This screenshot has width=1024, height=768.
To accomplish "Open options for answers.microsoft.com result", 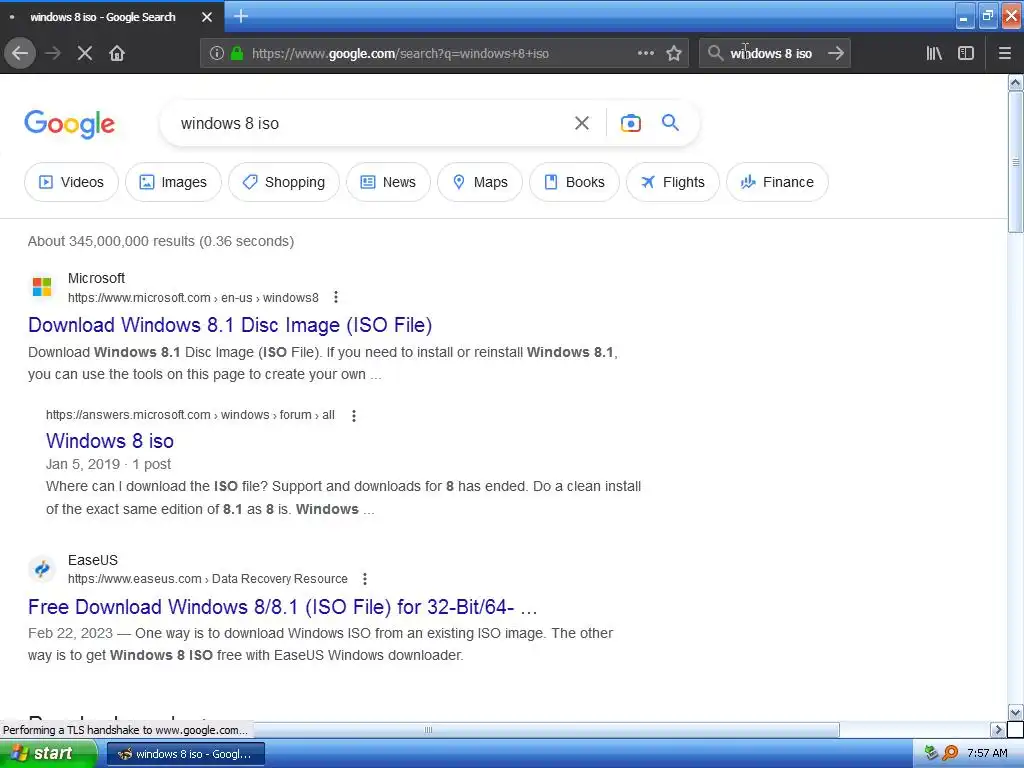I will [354, 415].
